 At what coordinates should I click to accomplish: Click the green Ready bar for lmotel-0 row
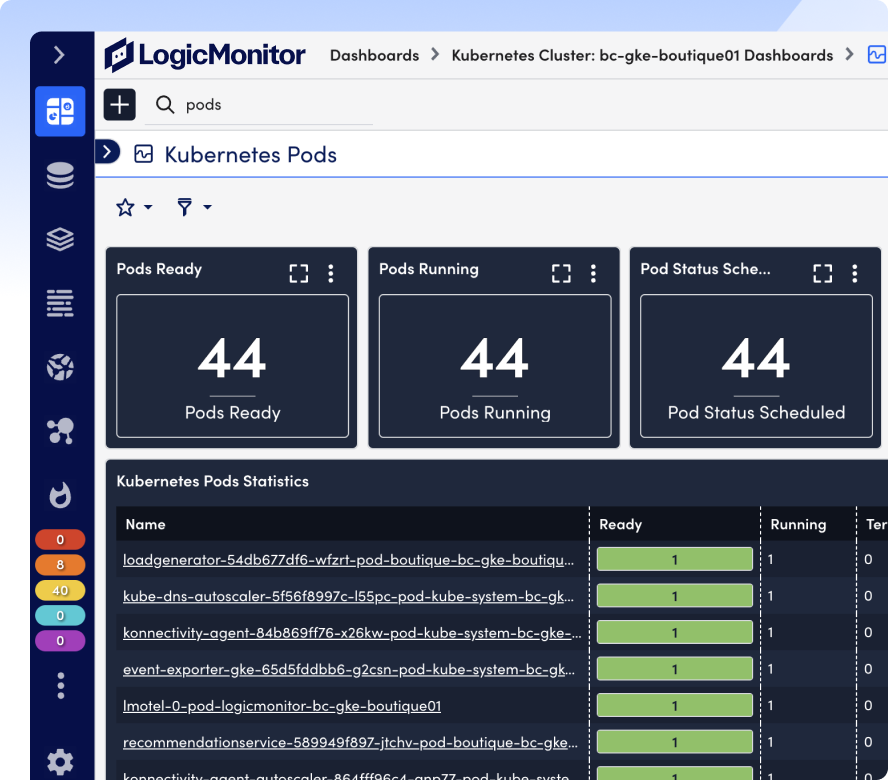tap(674, 706)
